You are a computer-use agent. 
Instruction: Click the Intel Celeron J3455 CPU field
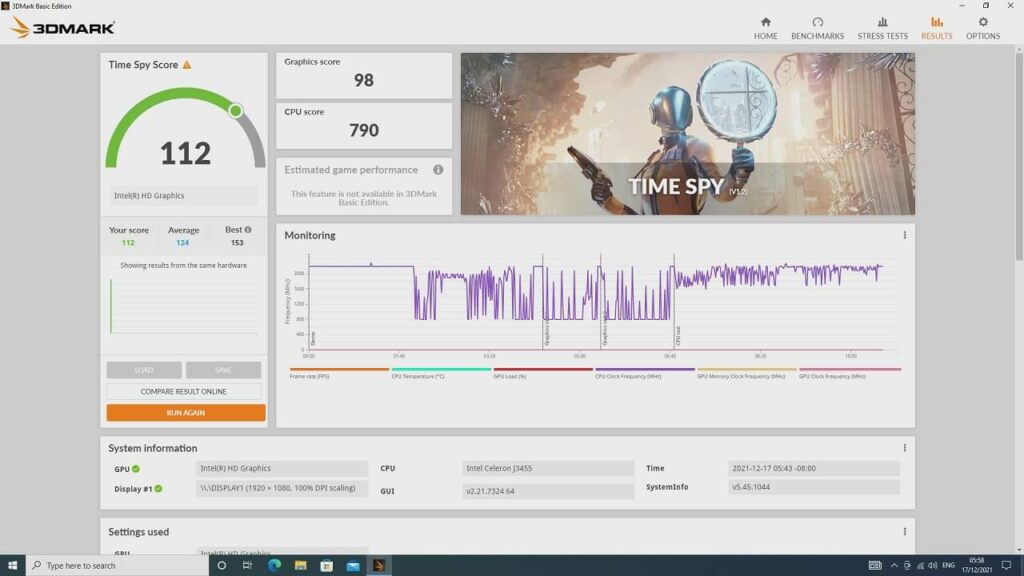tap(548, 468)
